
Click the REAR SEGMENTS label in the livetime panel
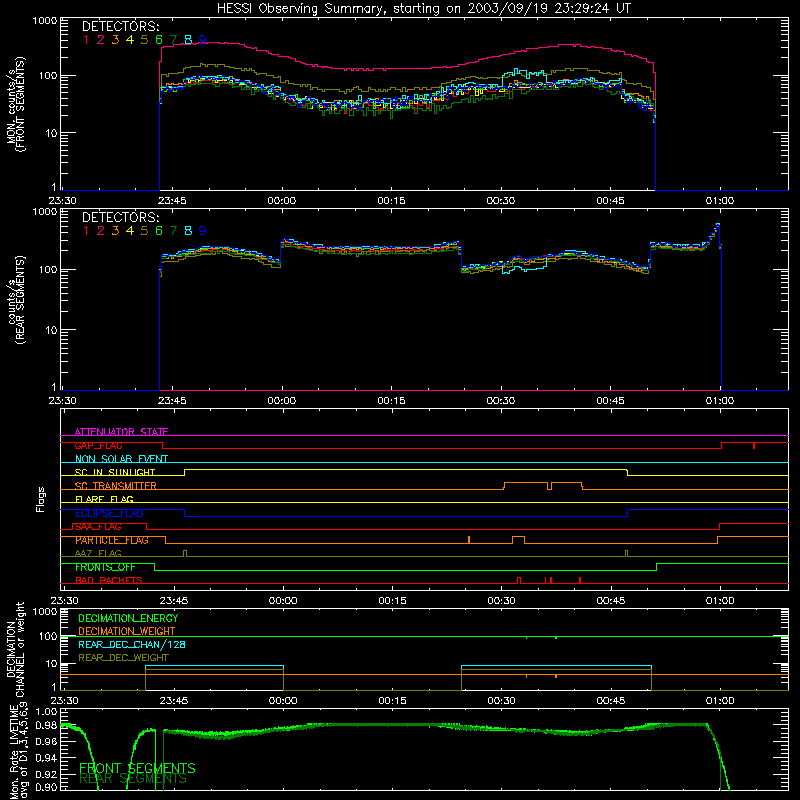click(133, 779)
